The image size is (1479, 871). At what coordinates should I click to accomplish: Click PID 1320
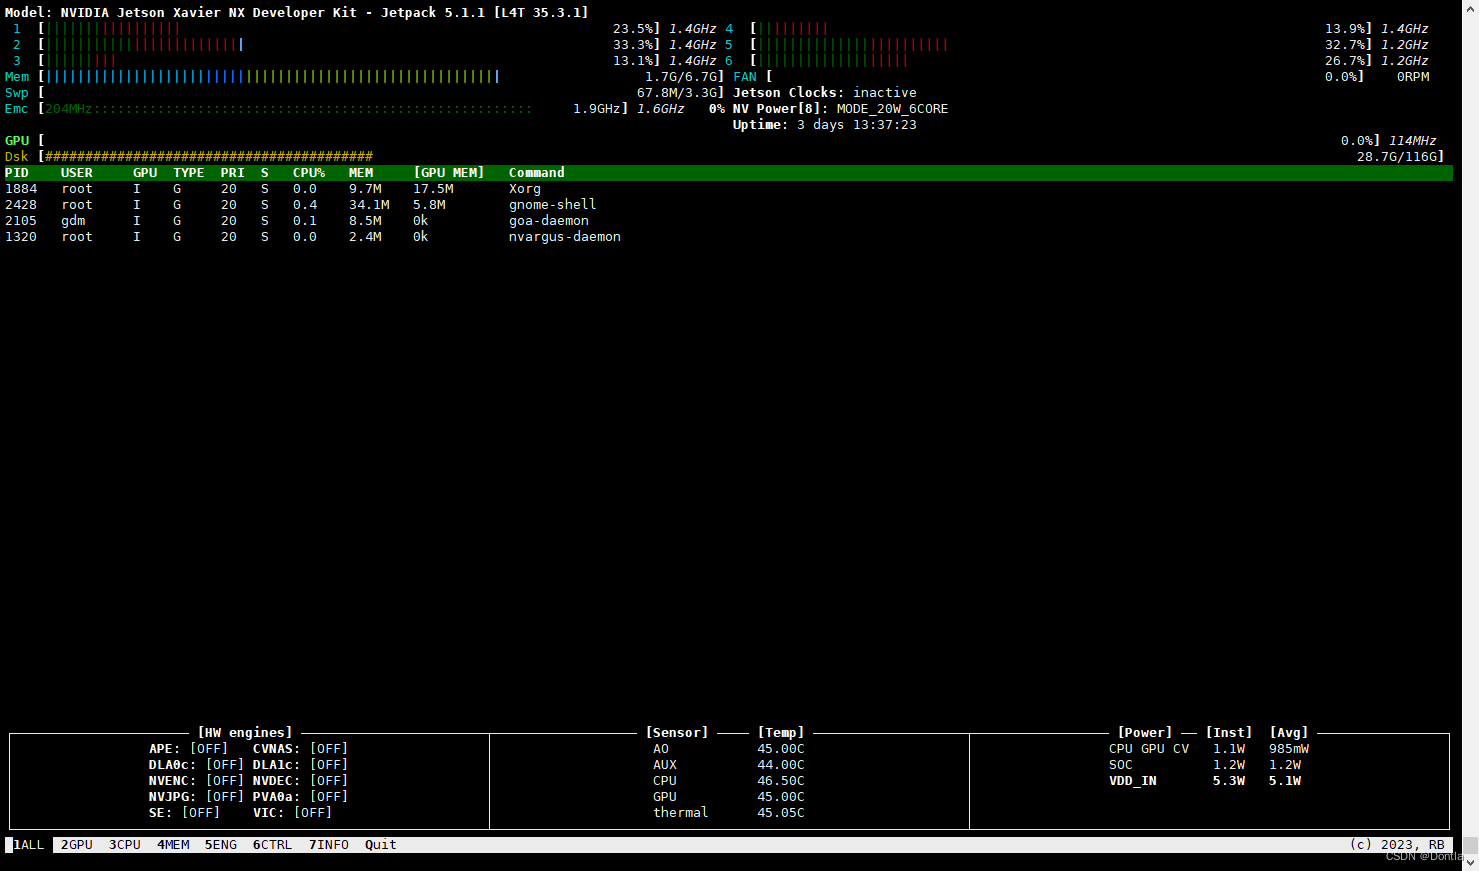pyautogui.click(x=21, y=237)
